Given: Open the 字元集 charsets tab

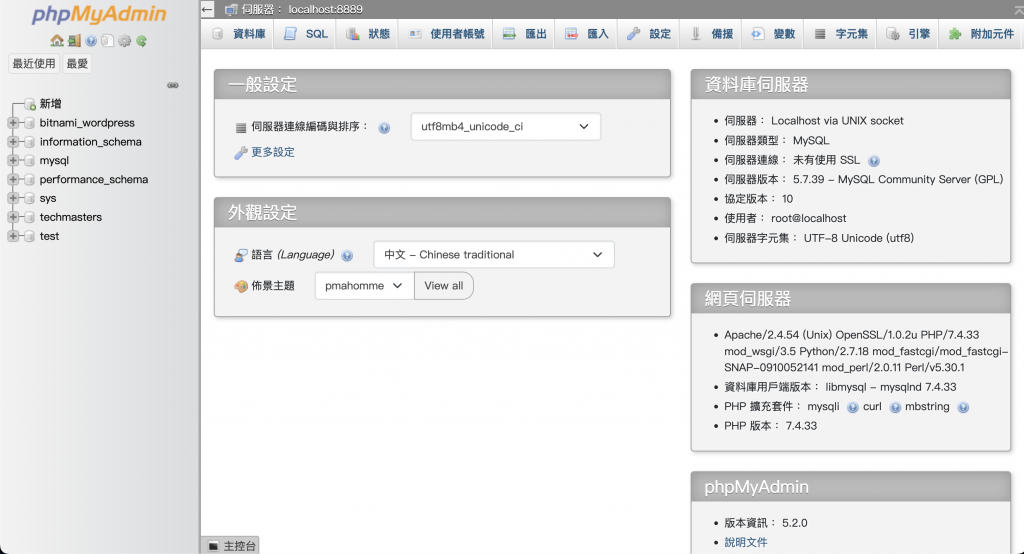Looking at the screenshot, I should point(840,34).
